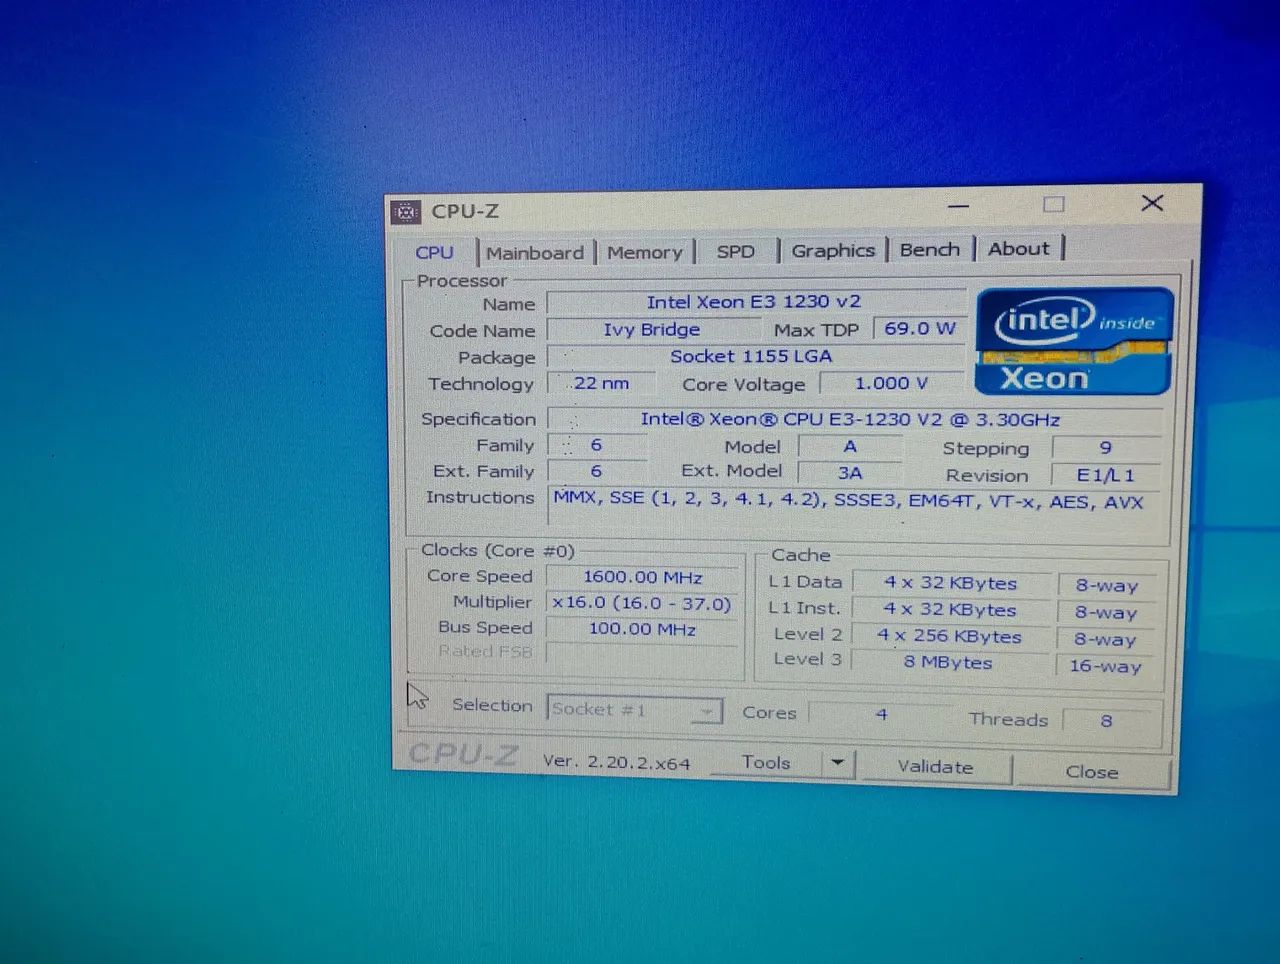Click the Cores value 4

tap(881, 715)
